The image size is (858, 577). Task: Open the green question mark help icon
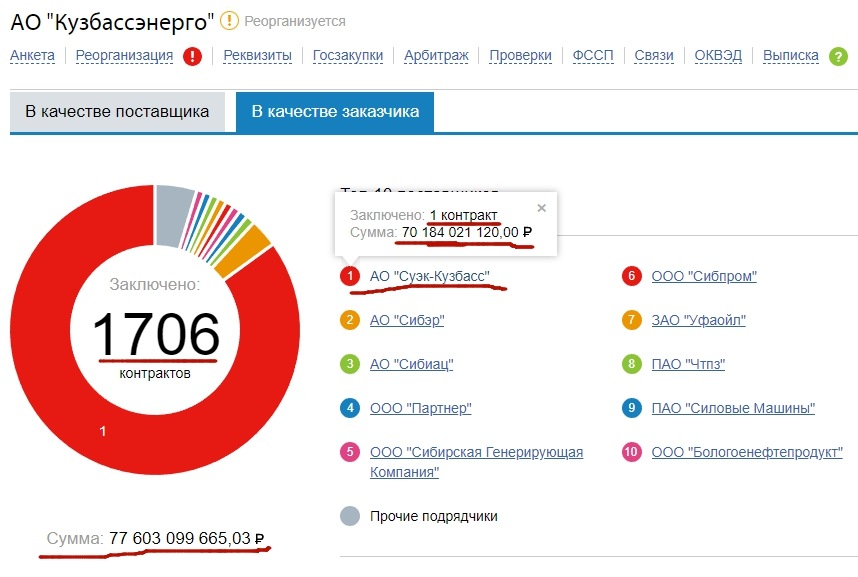[838, 56]
